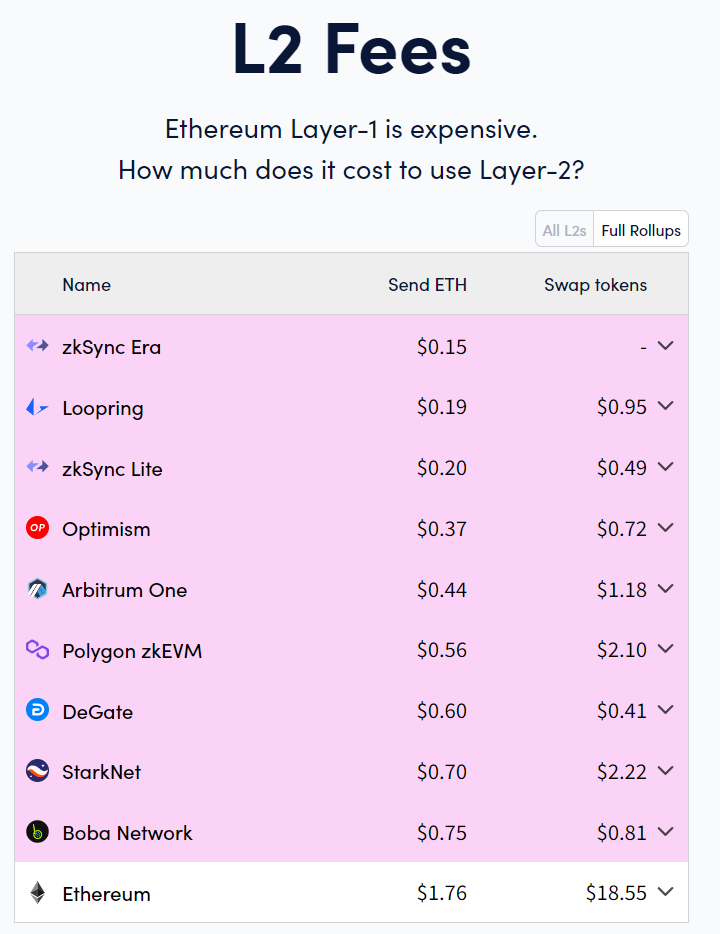Sort by the Send ETH column header

(x=427, y=285)
